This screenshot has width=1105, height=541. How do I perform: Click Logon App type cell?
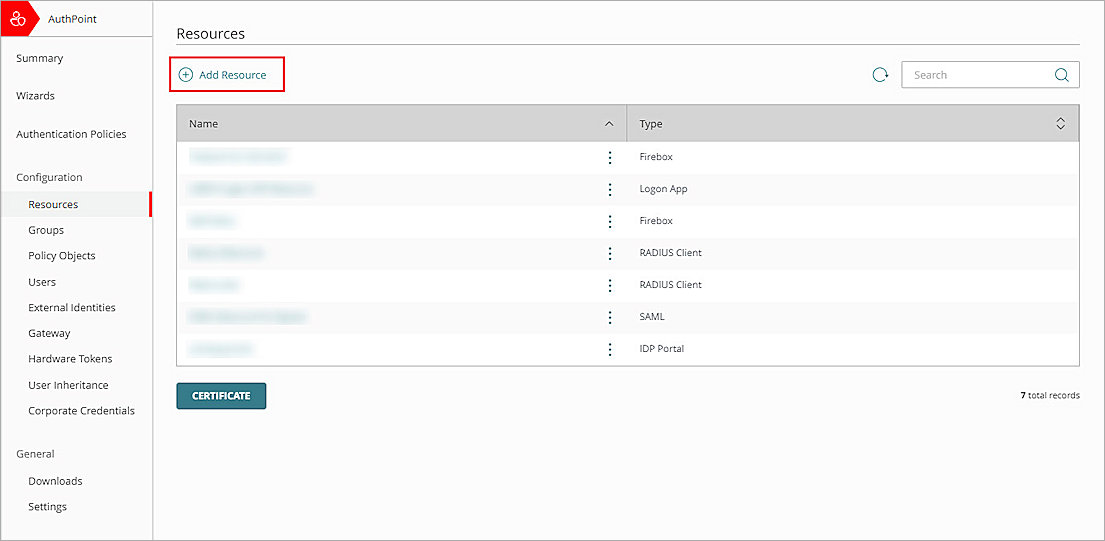click(663, 189)
